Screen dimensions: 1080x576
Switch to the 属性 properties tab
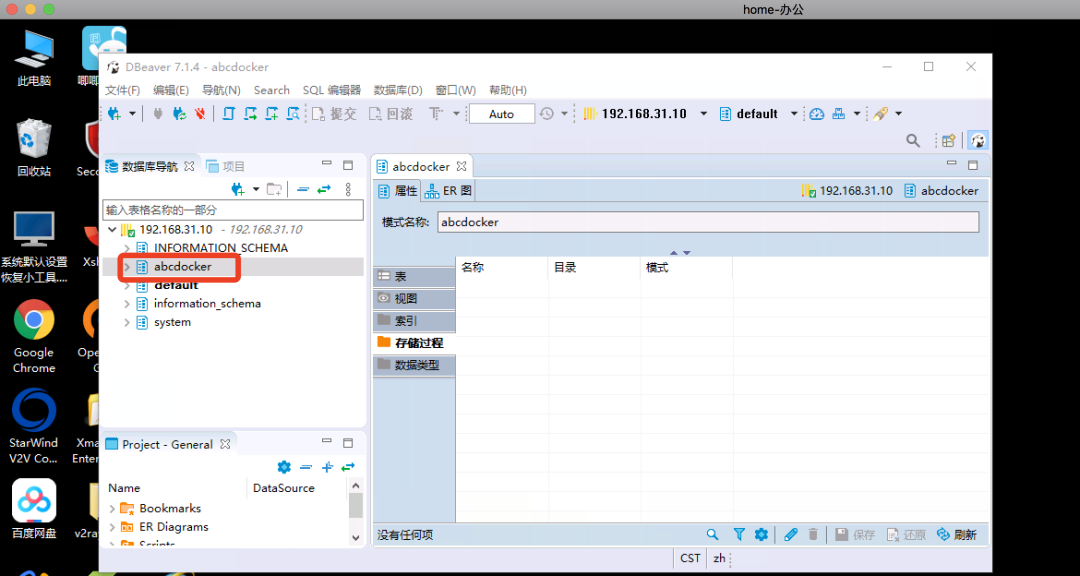click(399, 191)
